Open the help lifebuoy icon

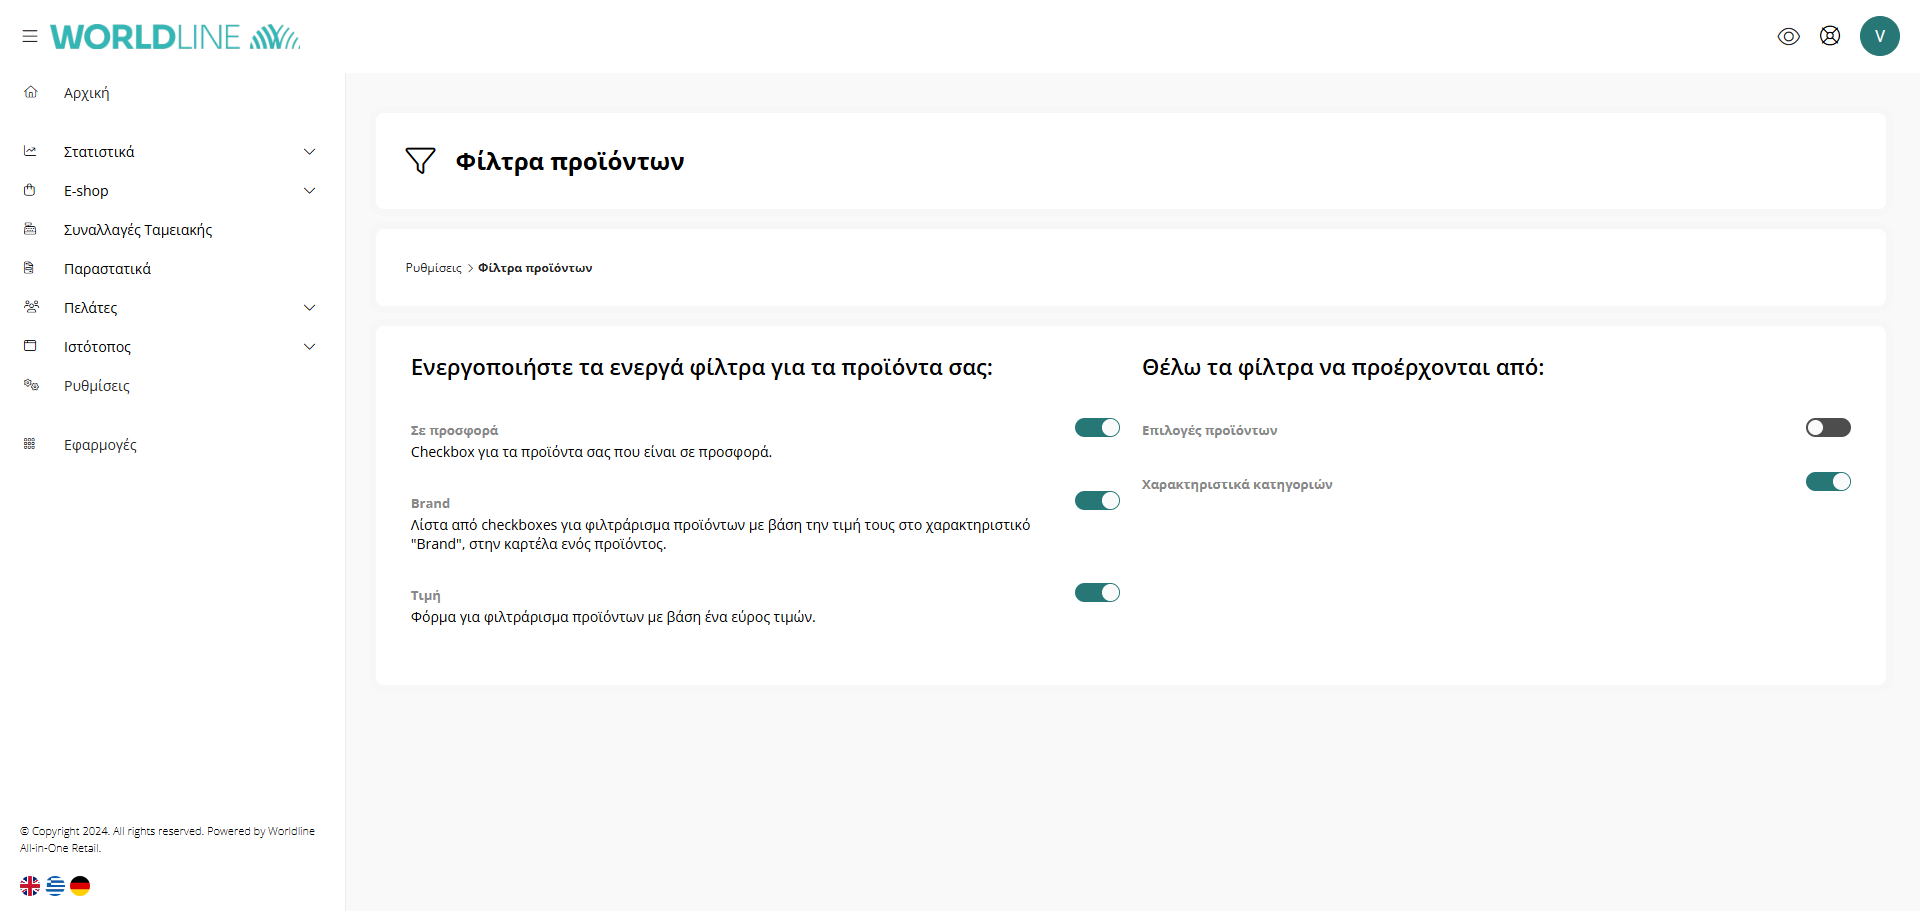(1829, 36)
